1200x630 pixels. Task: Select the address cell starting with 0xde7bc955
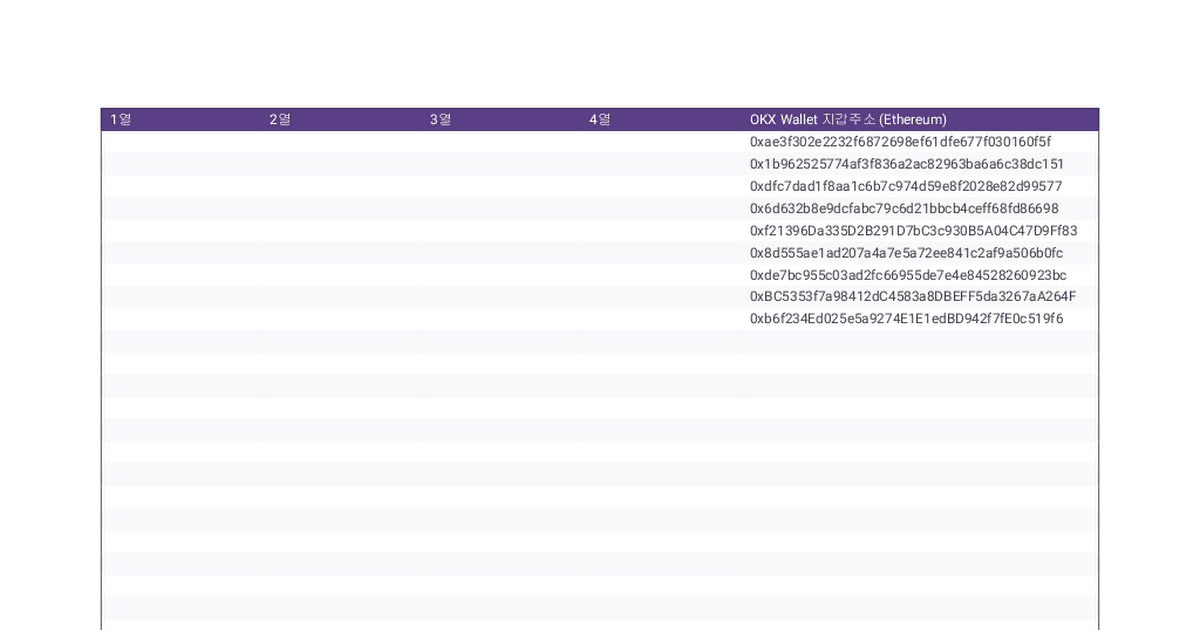click(908, 275)
